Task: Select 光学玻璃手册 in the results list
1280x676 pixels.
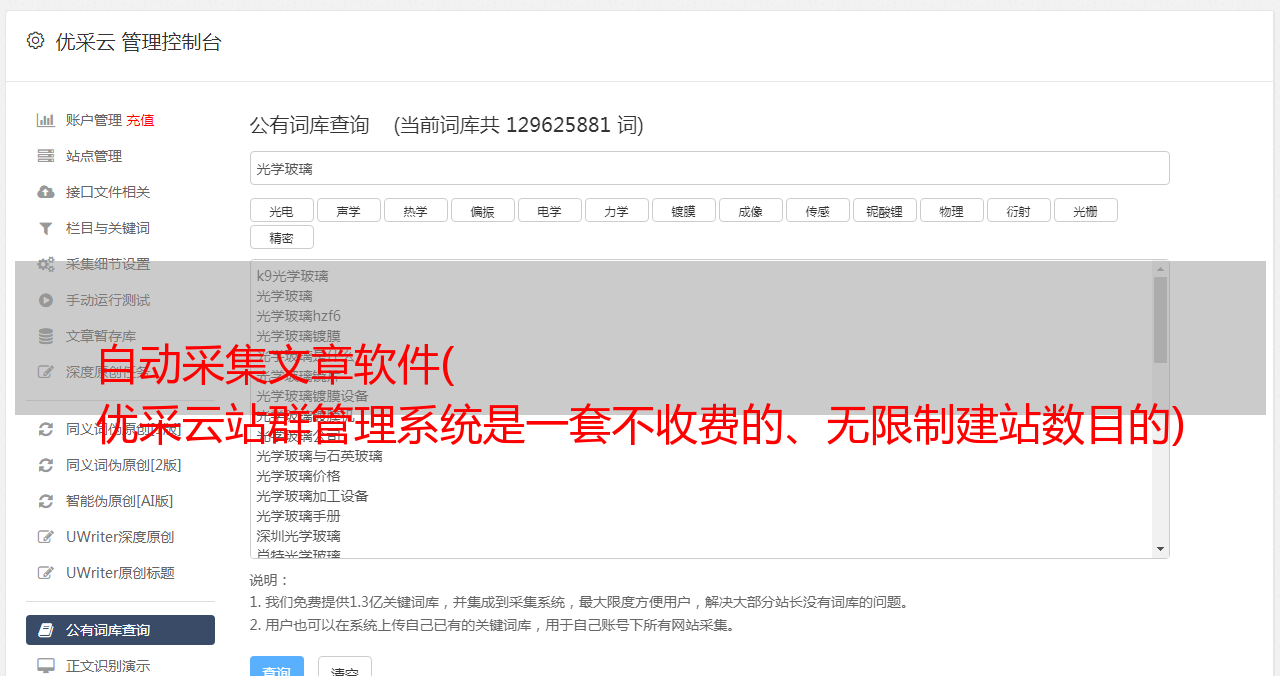Action: point(298,516)
